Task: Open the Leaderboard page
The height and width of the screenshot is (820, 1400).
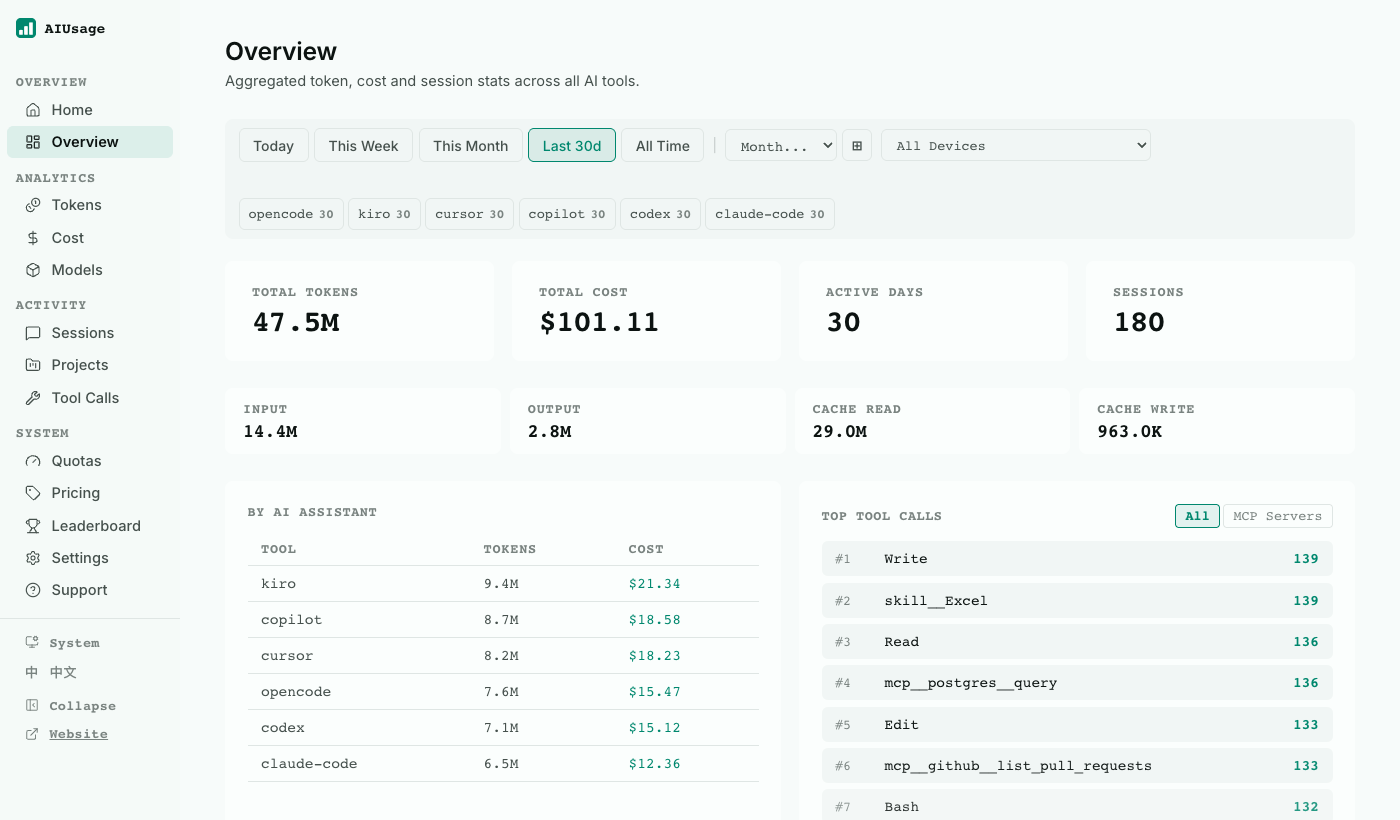Action: coord(90,526)
